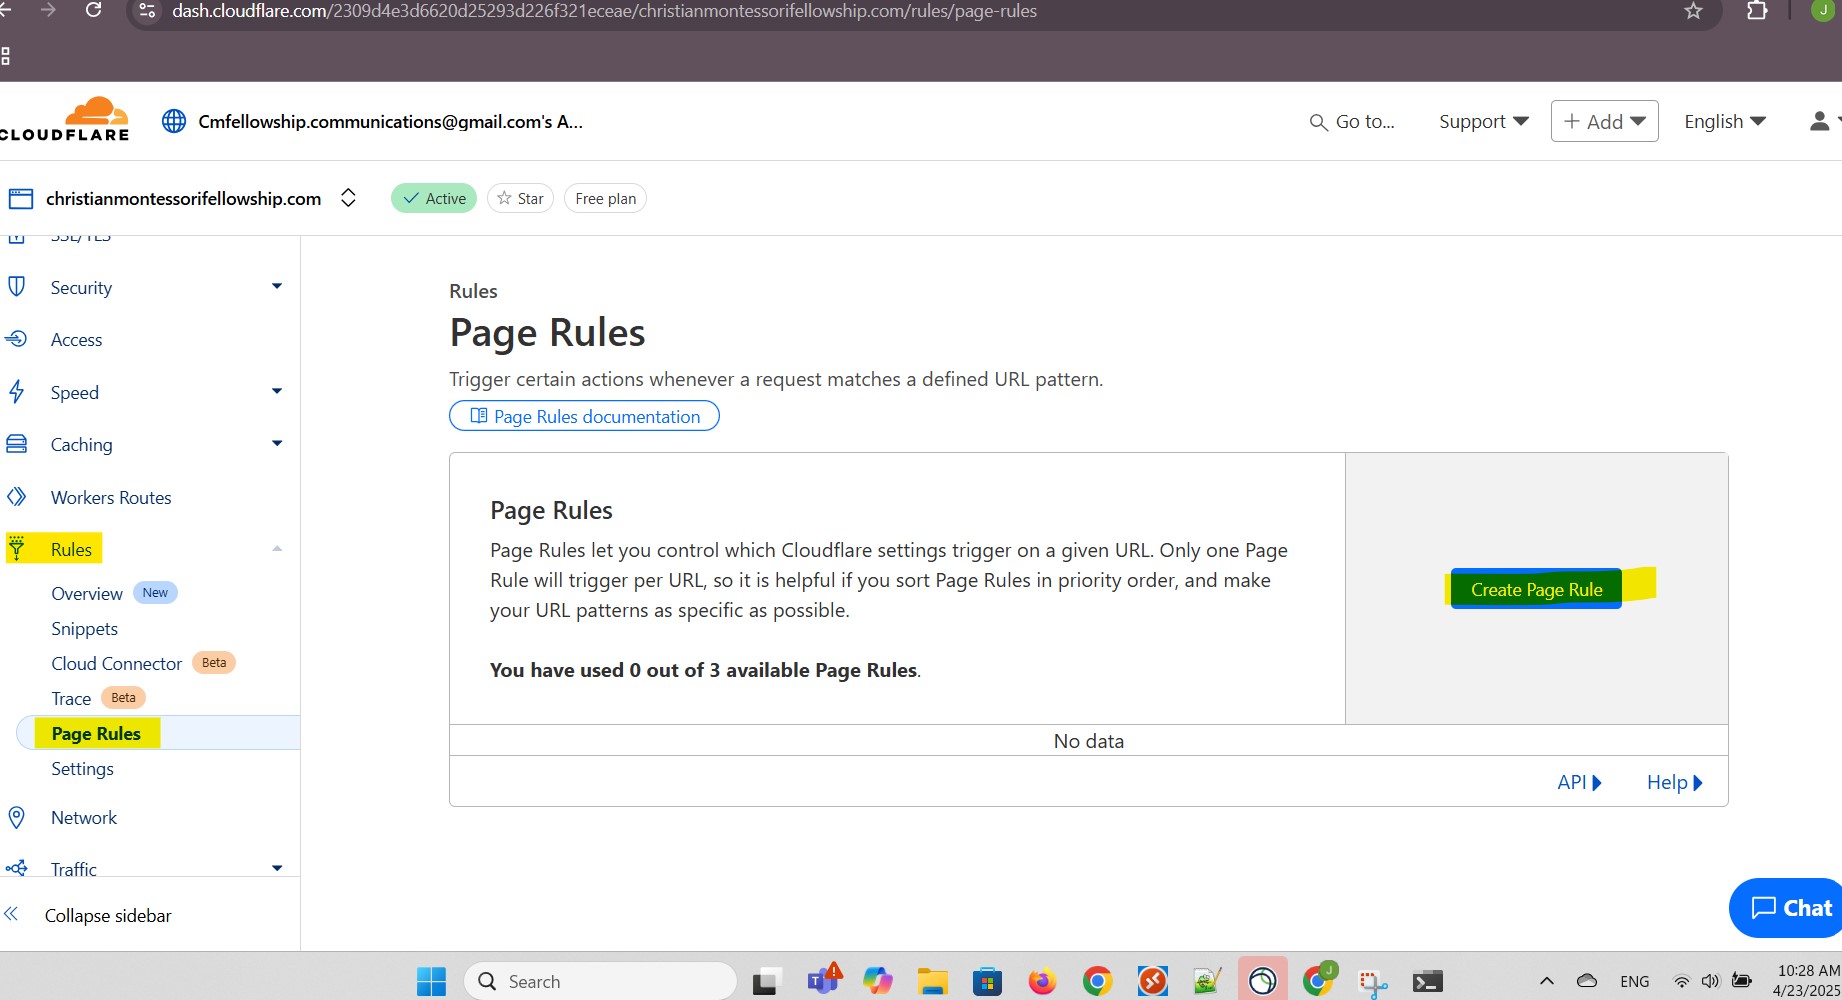1842x1000 pixels.
Task: Click the Create Page Rule button
Action: (1536, 589)
